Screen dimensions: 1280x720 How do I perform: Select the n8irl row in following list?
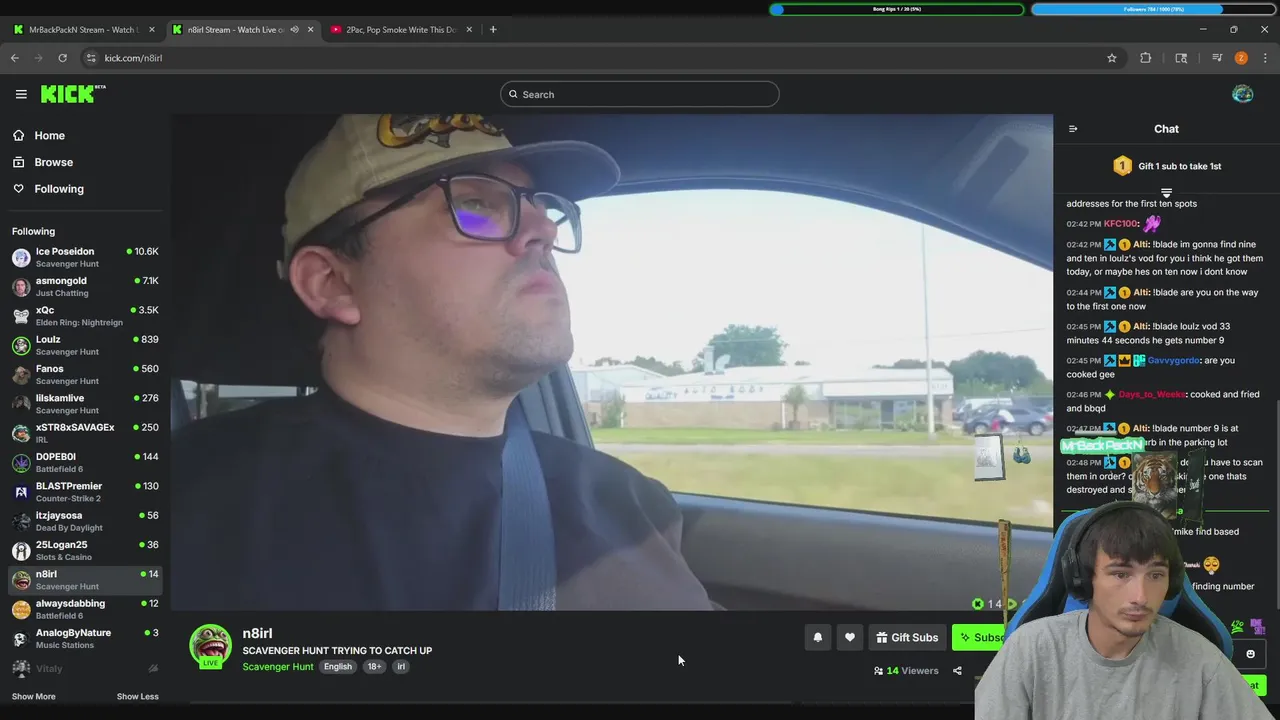coord(85,580)
